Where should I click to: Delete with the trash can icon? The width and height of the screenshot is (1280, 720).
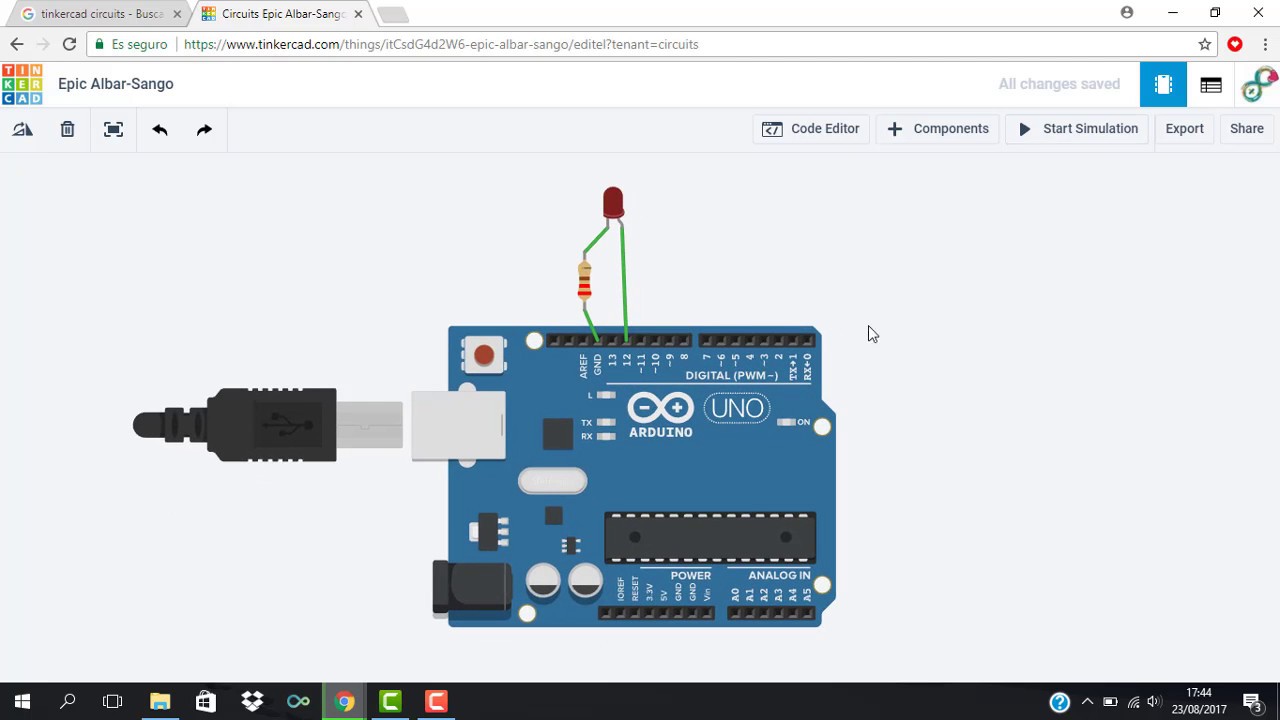pyautogui.click(x=67, y=129)
